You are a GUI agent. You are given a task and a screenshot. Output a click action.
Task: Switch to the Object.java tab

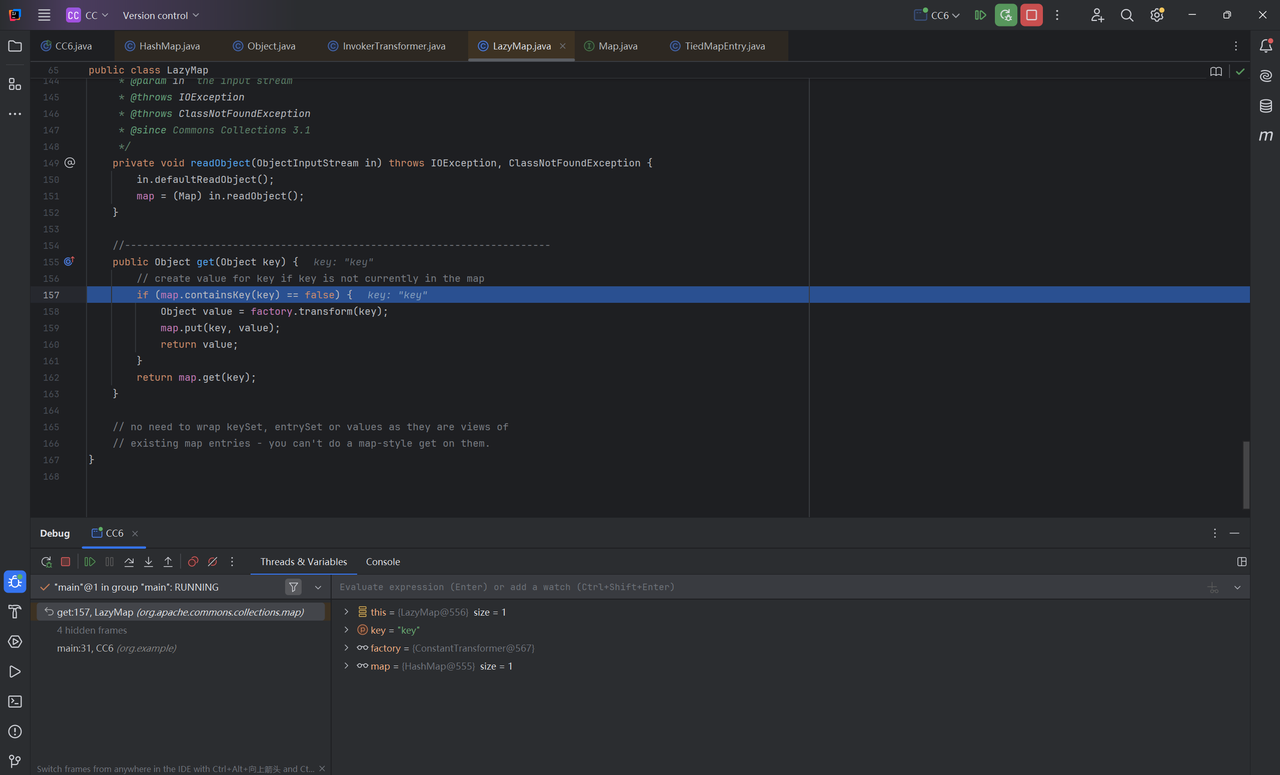264,46
